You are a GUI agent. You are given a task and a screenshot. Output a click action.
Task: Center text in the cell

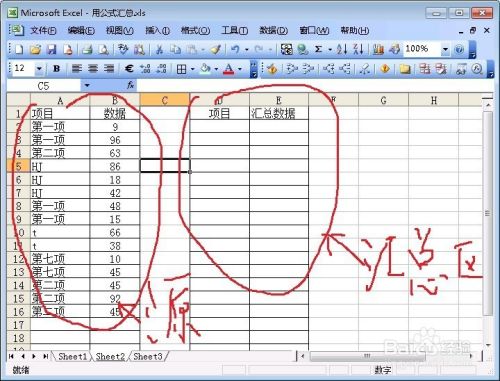[93, 69]
